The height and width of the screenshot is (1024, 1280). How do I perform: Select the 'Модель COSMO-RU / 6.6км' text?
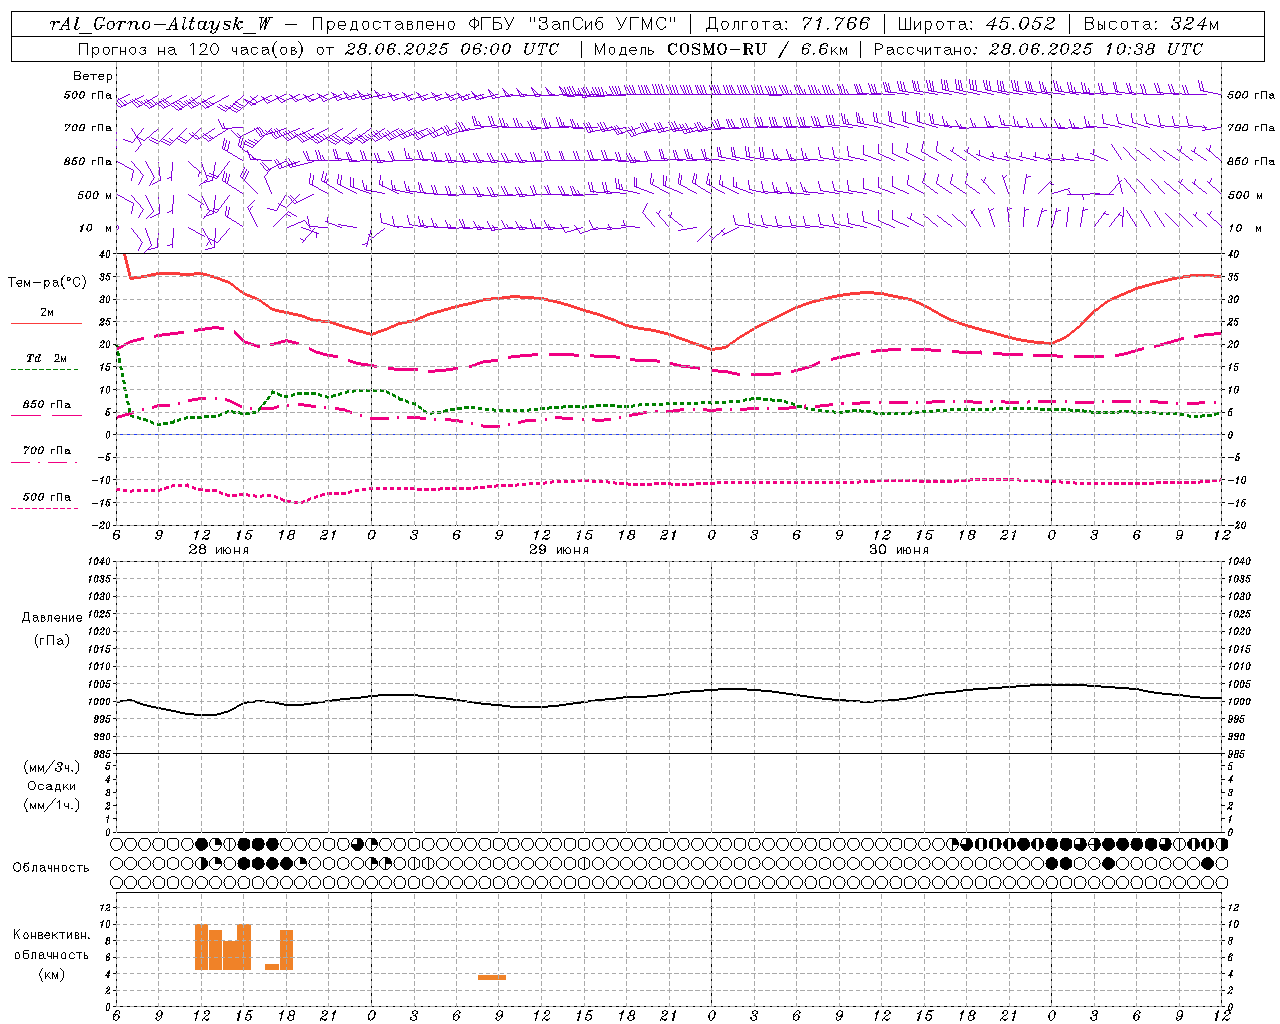point(720,49)
